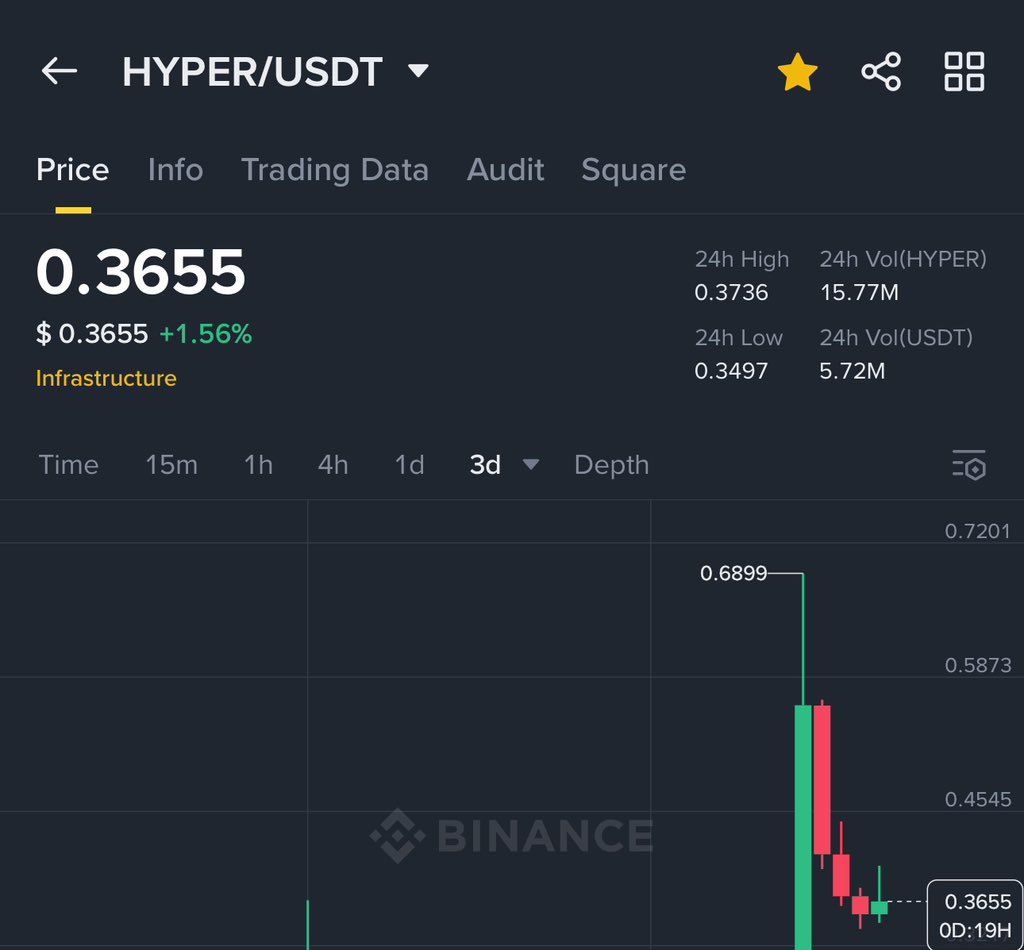Choose the 1h interval
Image resolution: width=1024 pixels, height=950 pixels.
click(x=258, y=465)
